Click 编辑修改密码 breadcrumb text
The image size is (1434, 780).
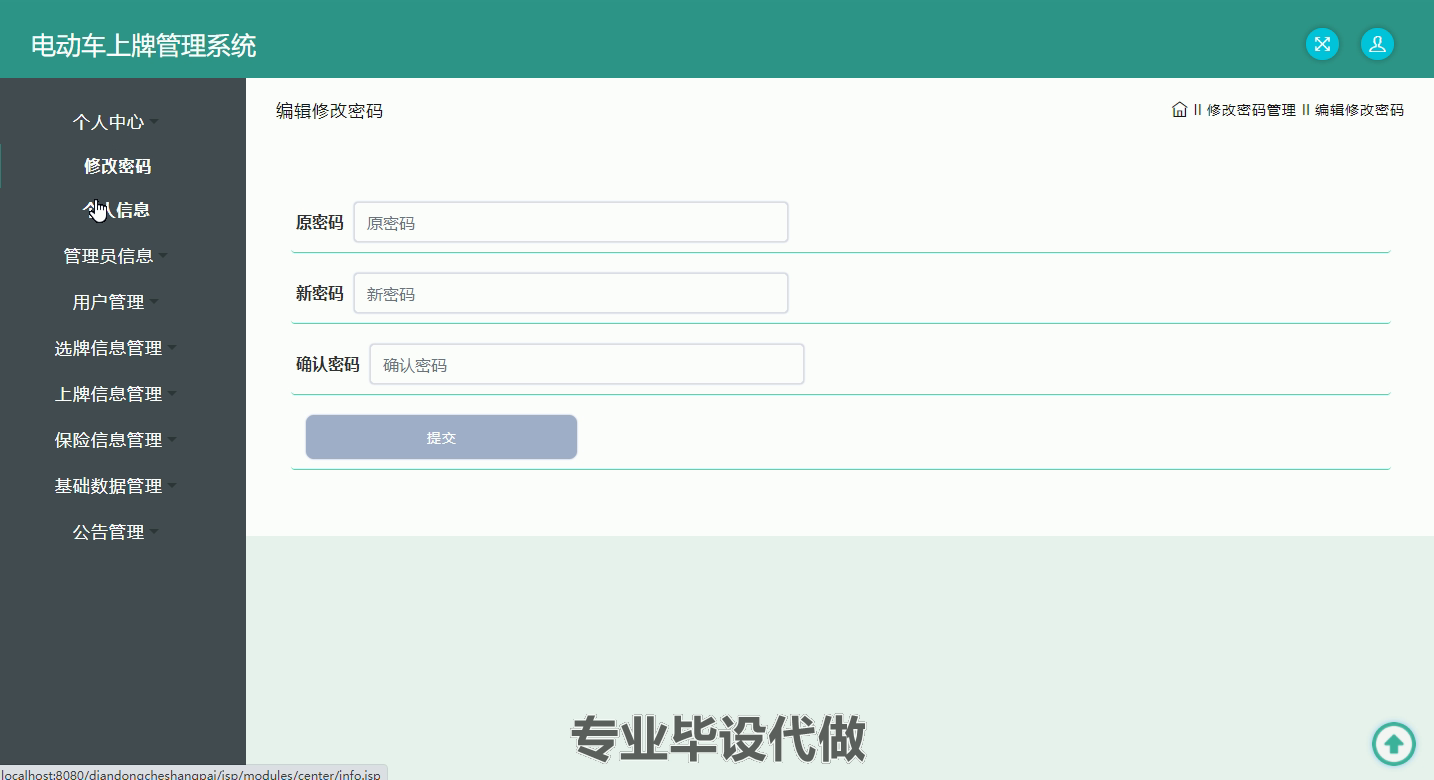pos(1359,110)
